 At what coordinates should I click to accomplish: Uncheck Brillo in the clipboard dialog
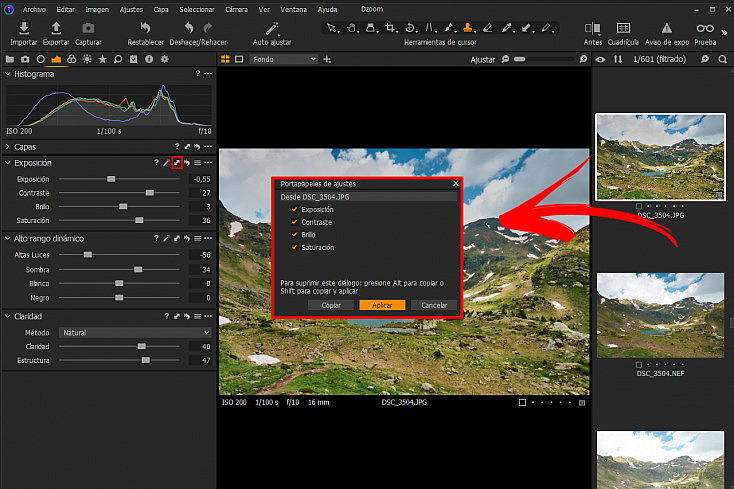[294, 235]
